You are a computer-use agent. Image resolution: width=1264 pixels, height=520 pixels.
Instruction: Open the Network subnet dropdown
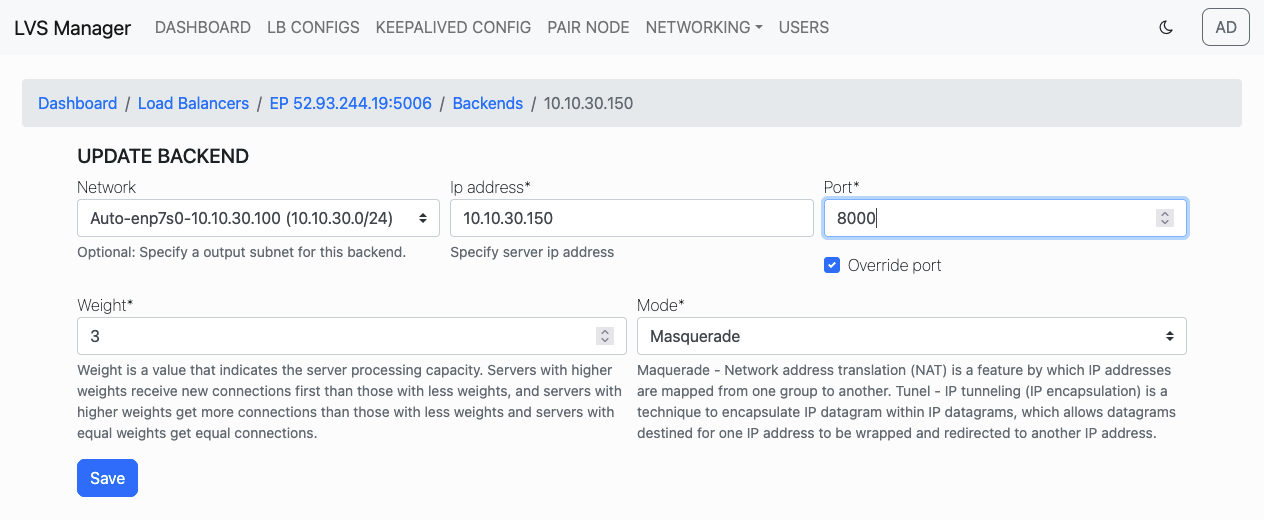point(258,218)
